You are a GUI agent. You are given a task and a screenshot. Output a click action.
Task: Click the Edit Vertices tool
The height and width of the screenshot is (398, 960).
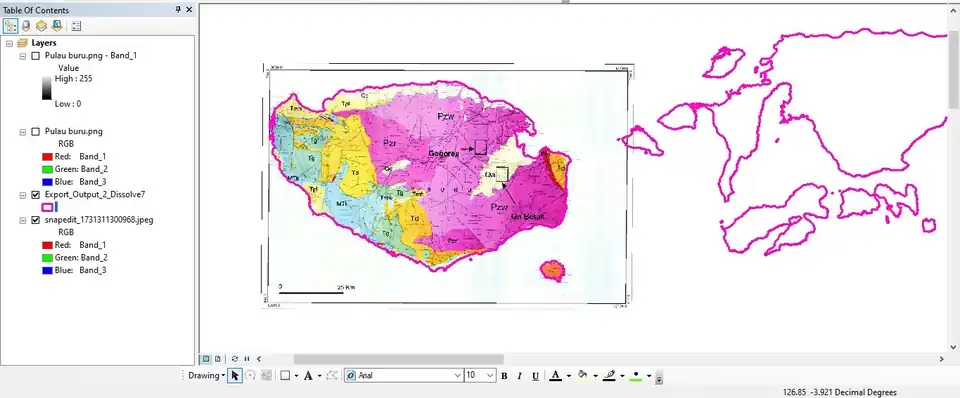(x=332, y=375)
